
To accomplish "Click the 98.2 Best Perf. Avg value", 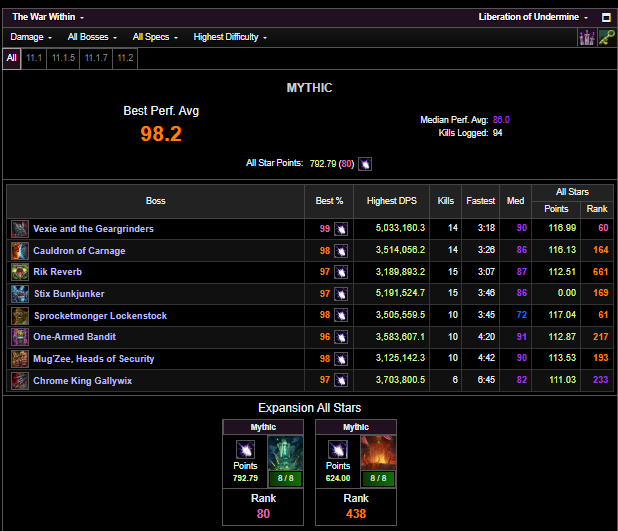I will tap(161, 134).
